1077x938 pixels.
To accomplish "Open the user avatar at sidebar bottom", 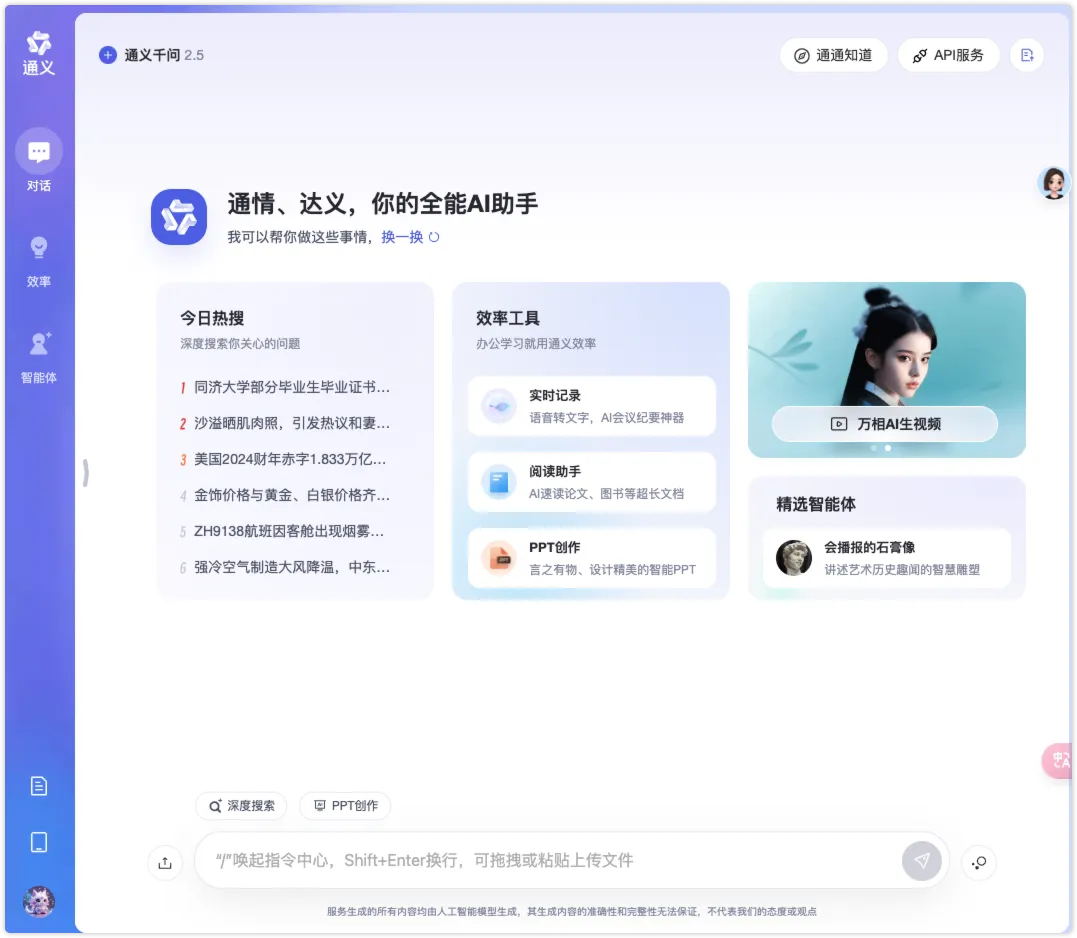I will pyautogui.click(x=39, y=901).
